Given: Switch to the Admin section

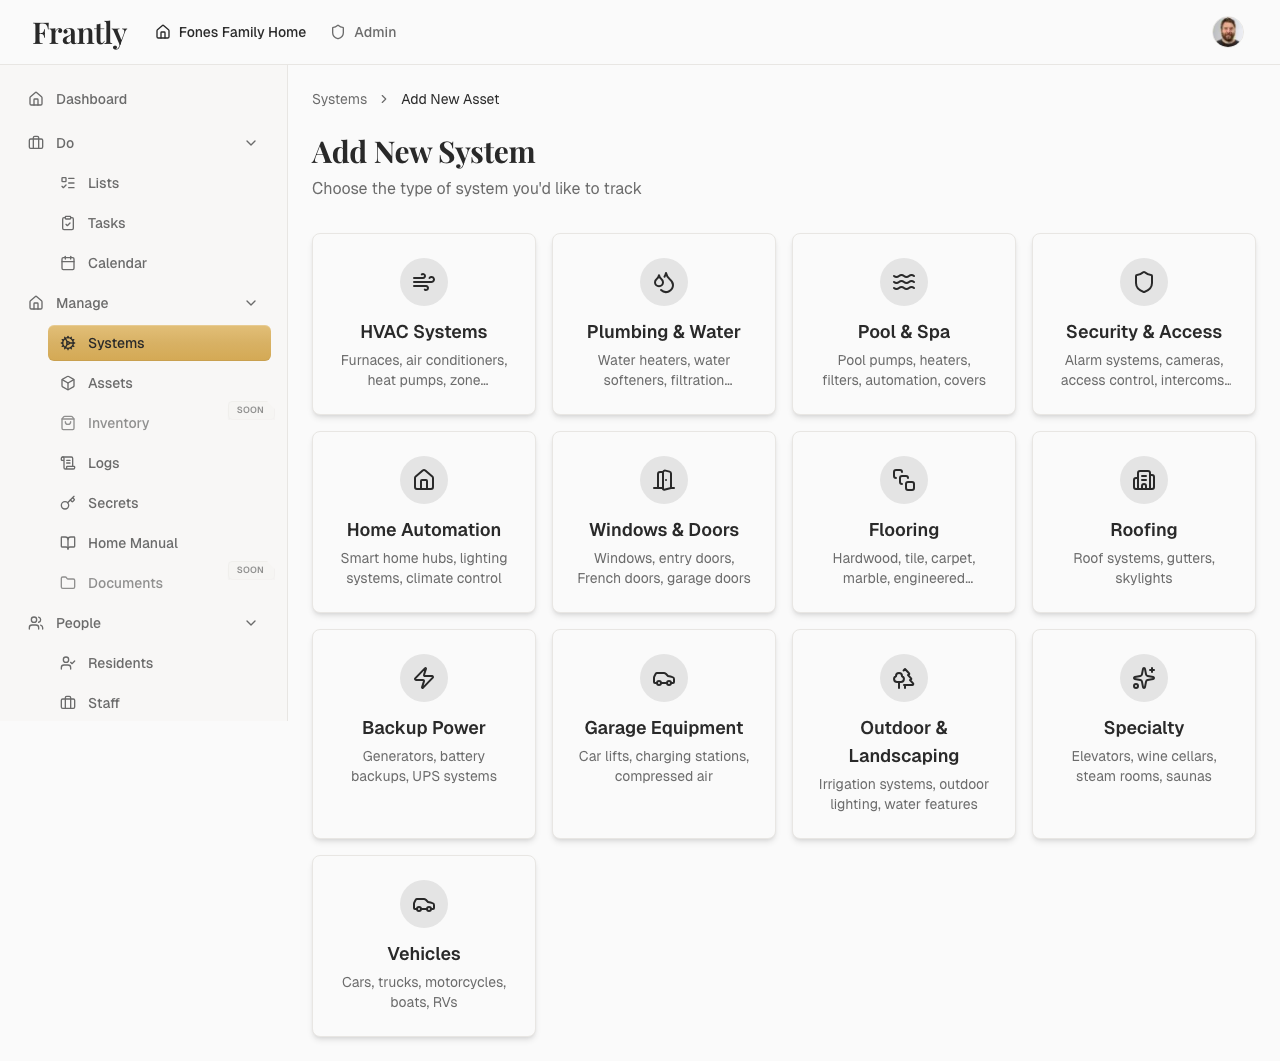Looking at the screenshot, I should (x=363, y=31).
